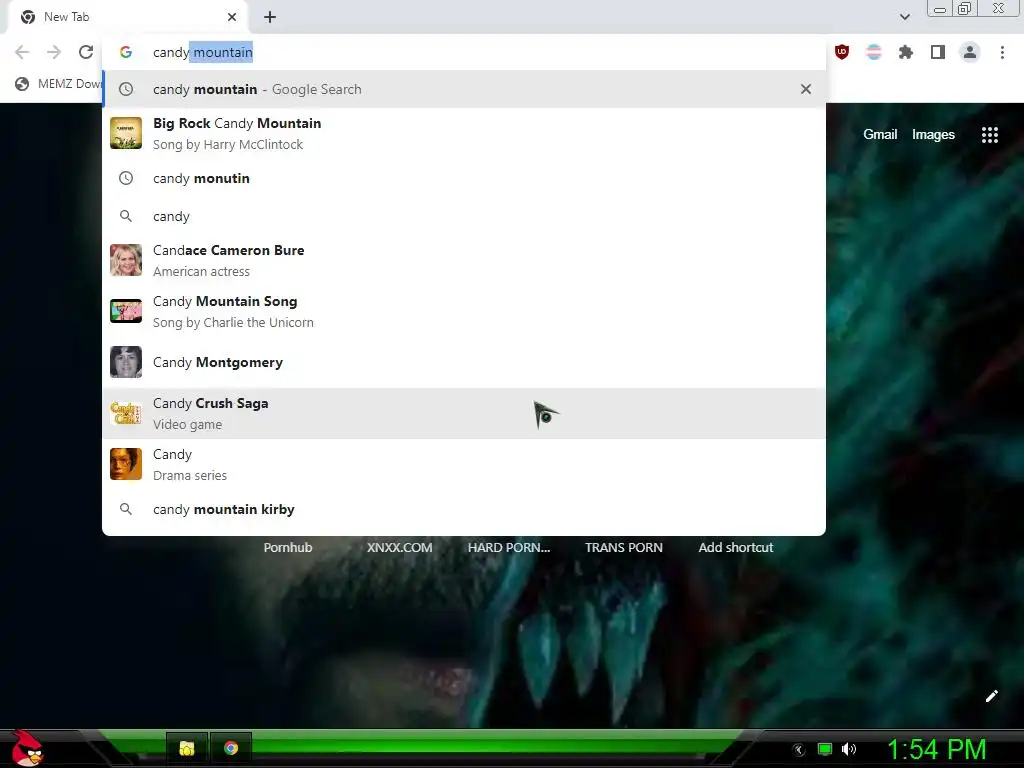This screenshot has width=1024, height=768.
Task: Choose Big Rock Candy Mountain suggestion
Action: tap(464, 133)
